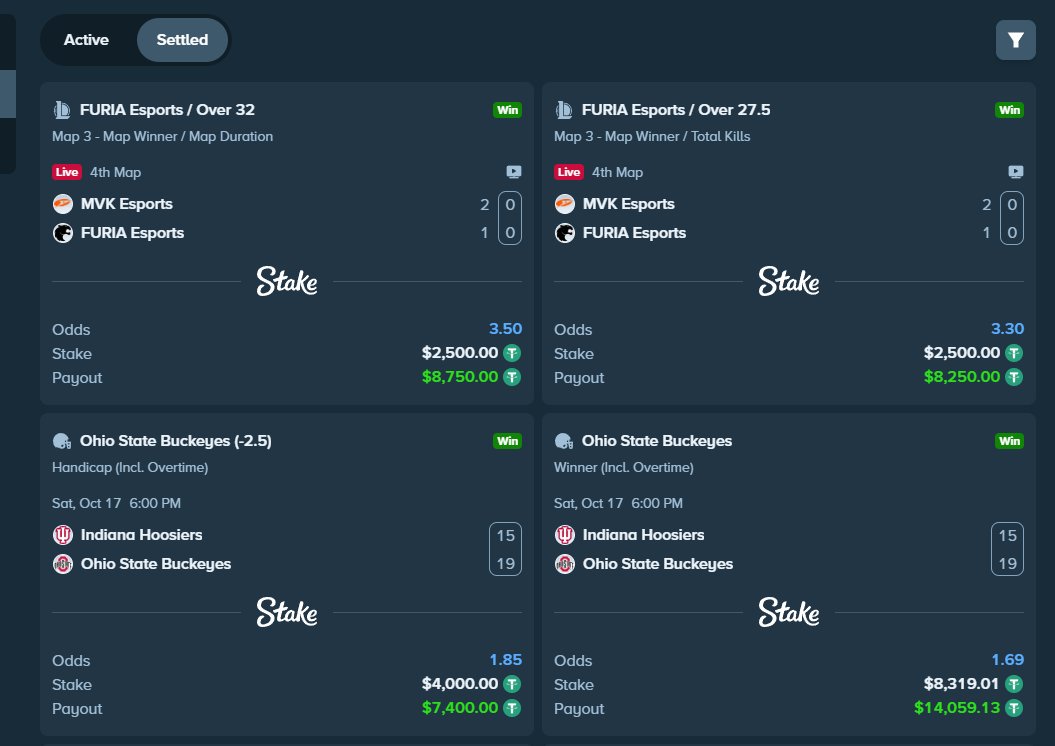Click FURIA Esports logo in the Map Duration card
The image size is (1055, 746).
pos(63,233)
